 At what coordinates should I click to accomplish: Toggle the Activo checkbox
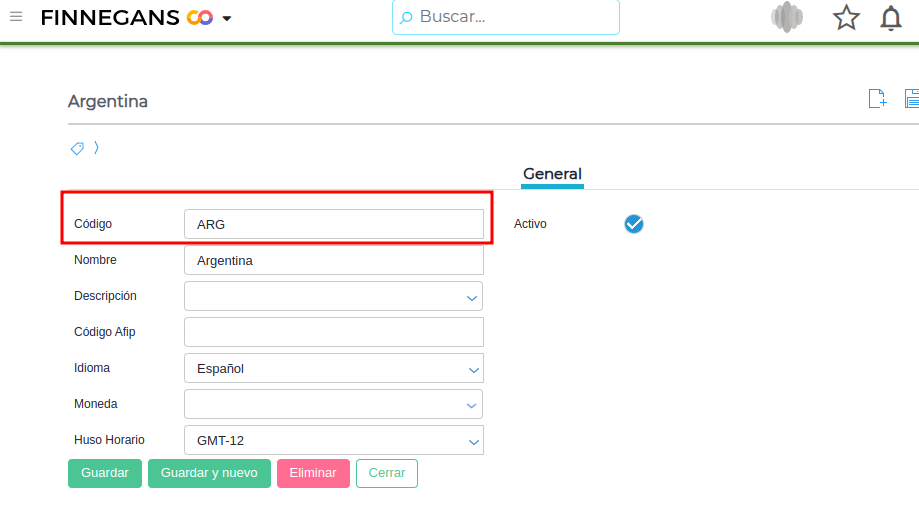(633, 224)
